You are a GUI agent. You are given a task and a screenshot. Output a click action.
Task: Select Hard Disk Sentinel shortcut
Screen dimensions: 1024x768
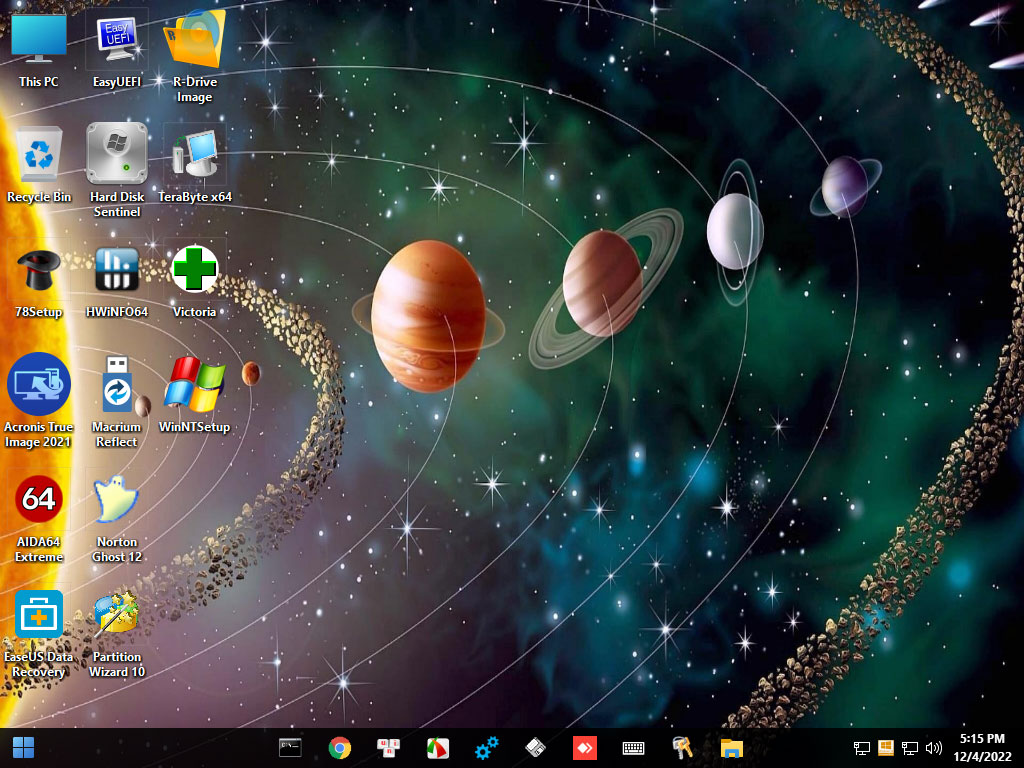(x=117, y=171)
